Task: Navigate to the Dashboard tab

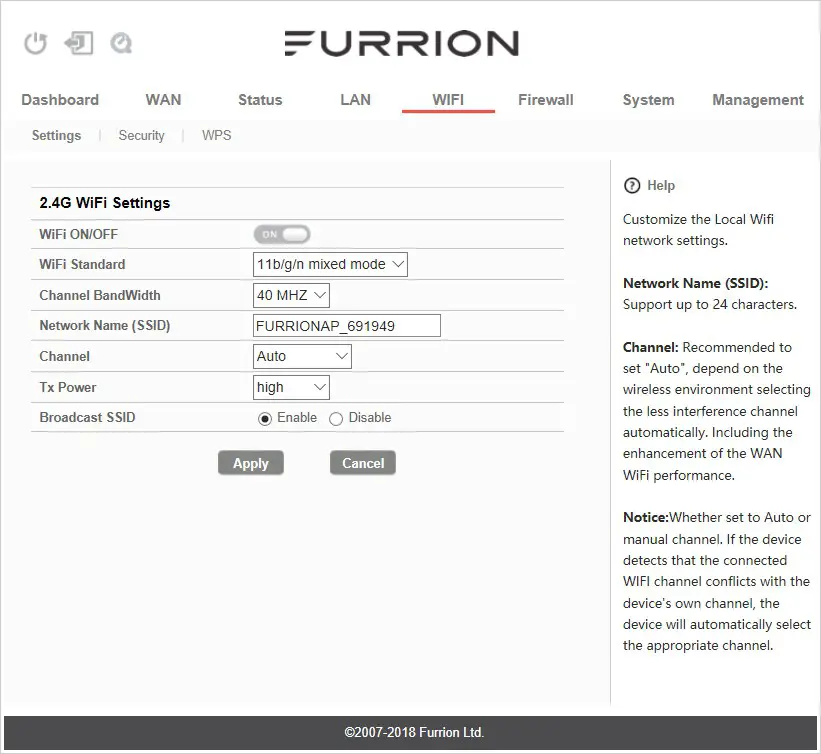Action: tap(60, 100)
